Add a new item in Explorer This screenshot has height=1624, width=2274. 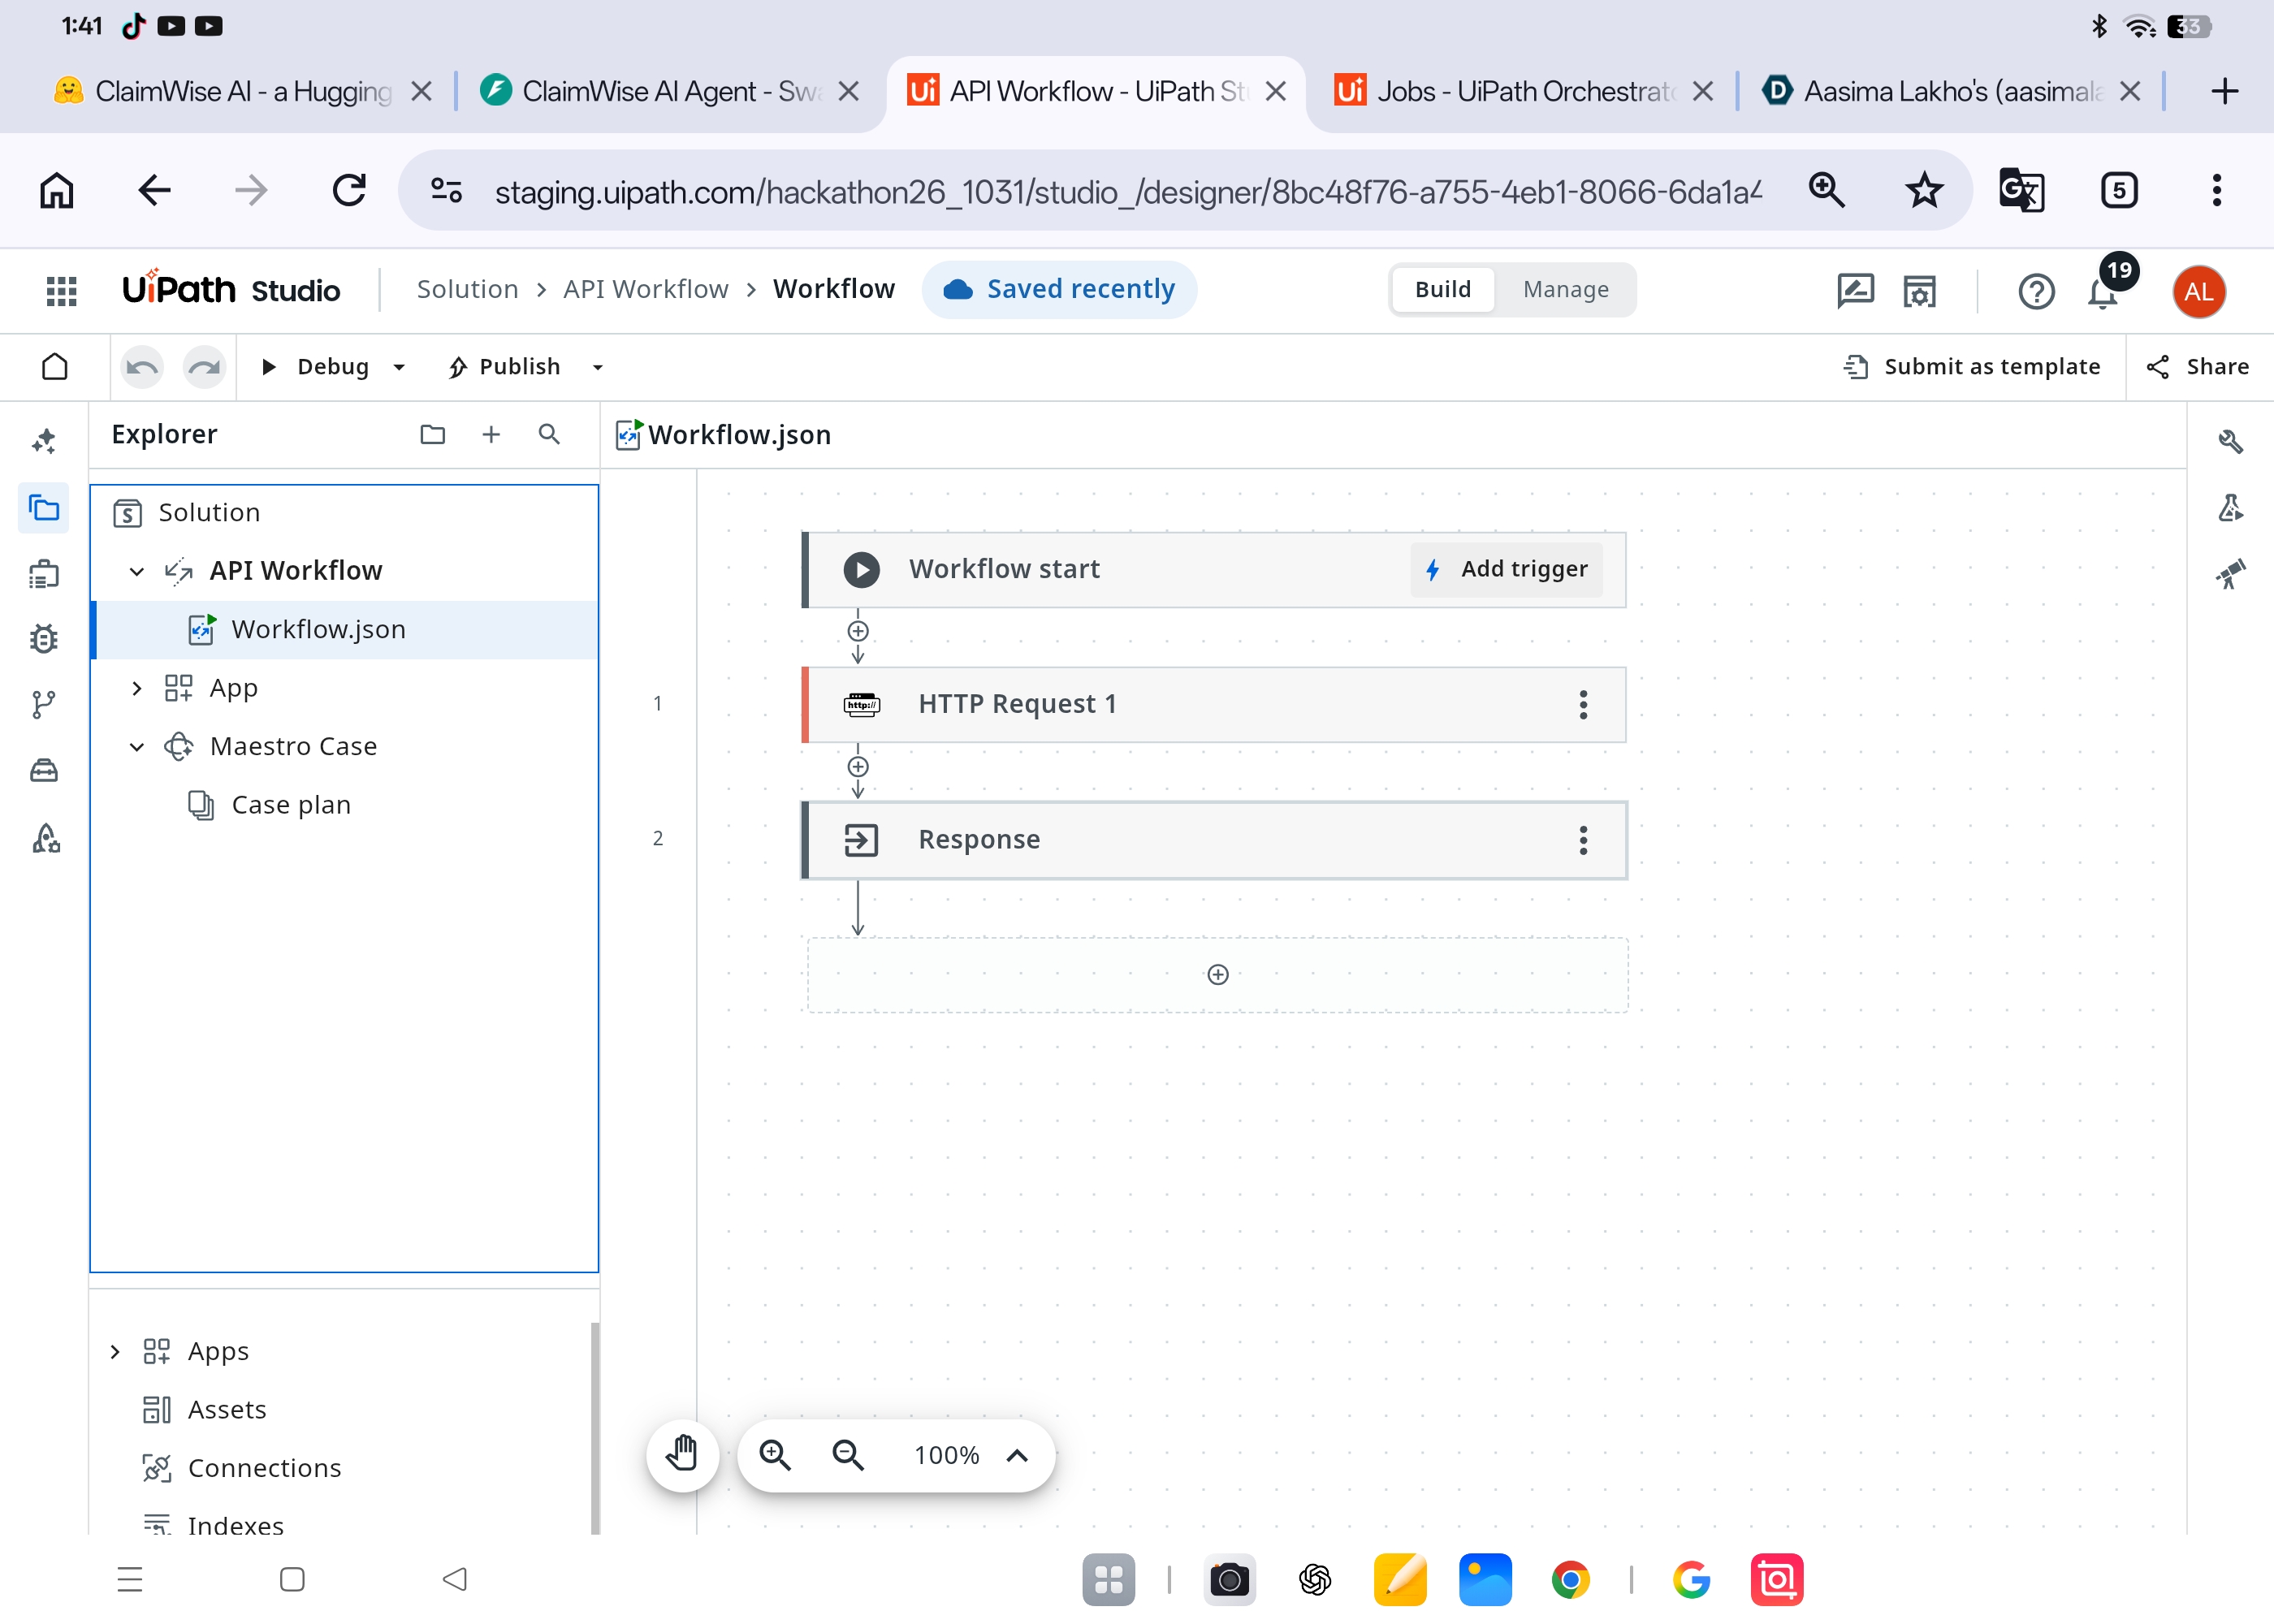[491, 434]
